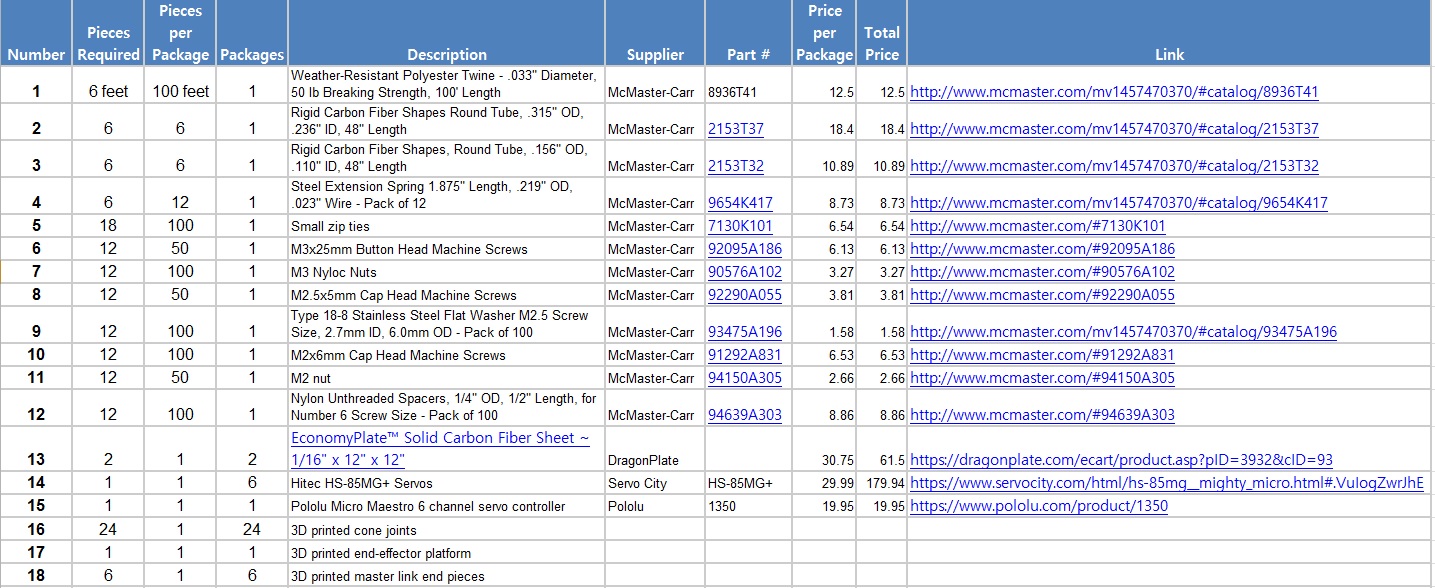
Task: Open the 2153T37 part number link
Action: tap(735, 129)
